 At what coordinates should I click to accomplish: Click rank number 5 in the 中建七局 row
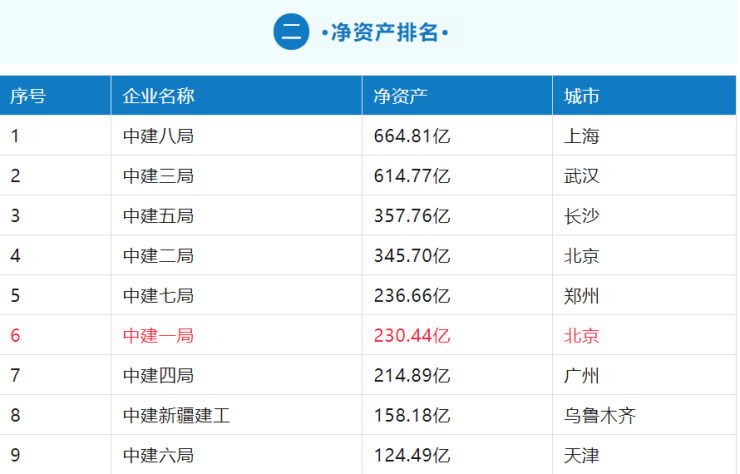15,296
